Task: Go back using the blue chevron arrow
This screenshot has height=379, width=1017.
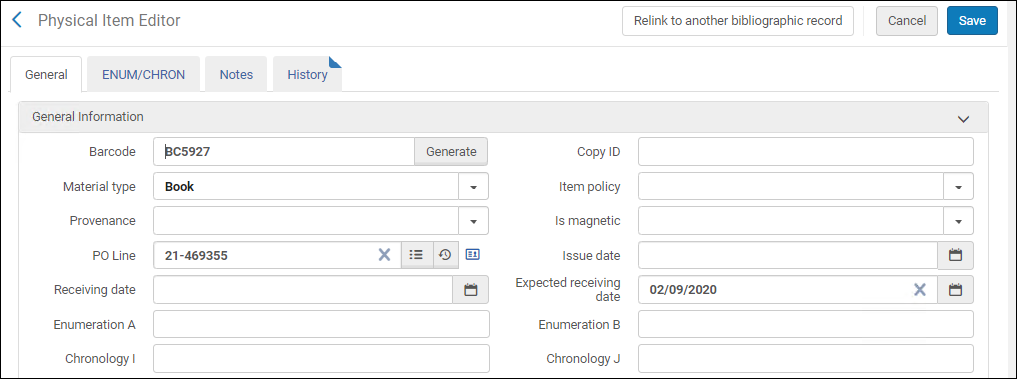Action: pyautogui.click(x=18, y=20)
